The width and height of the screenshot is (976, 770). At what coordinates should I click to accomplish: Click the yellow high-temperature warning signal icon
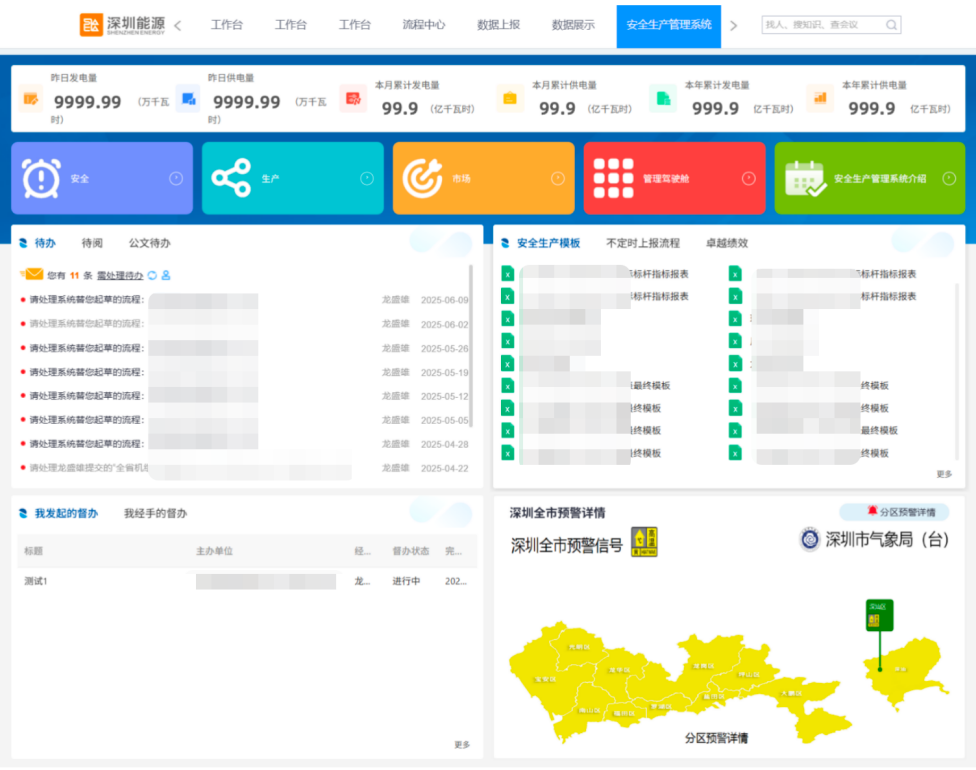[644, 542]
